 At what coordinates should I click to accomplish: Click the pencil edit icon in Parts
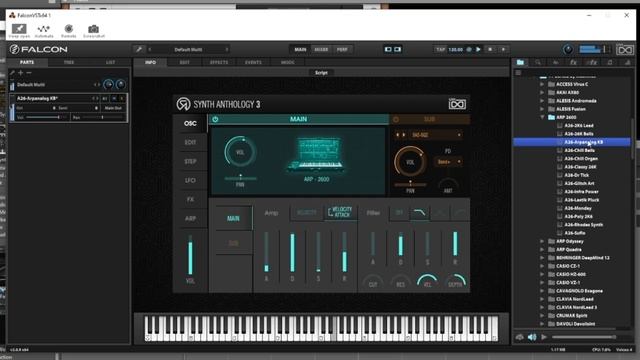point(12,73)
